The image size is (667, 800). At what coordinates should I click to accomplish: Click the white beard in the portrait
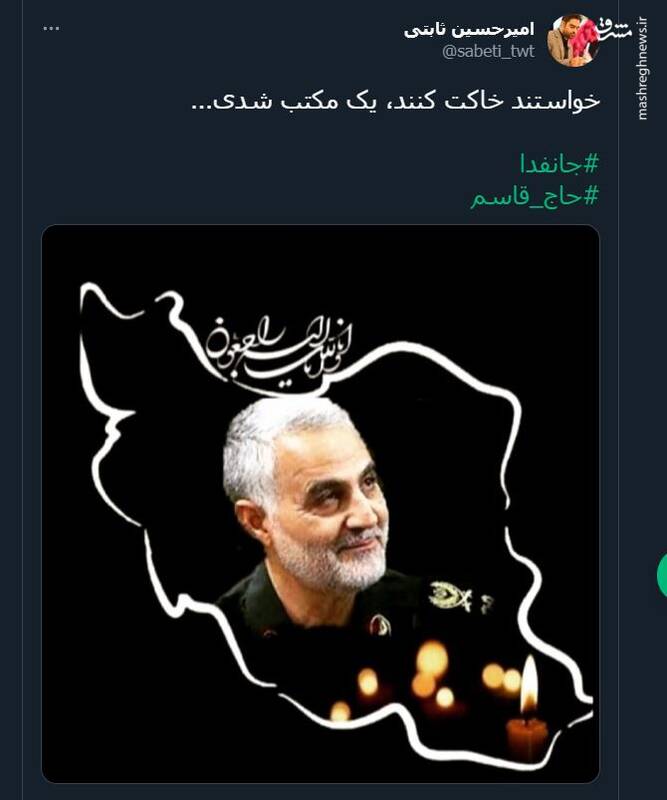pos(332,561)
